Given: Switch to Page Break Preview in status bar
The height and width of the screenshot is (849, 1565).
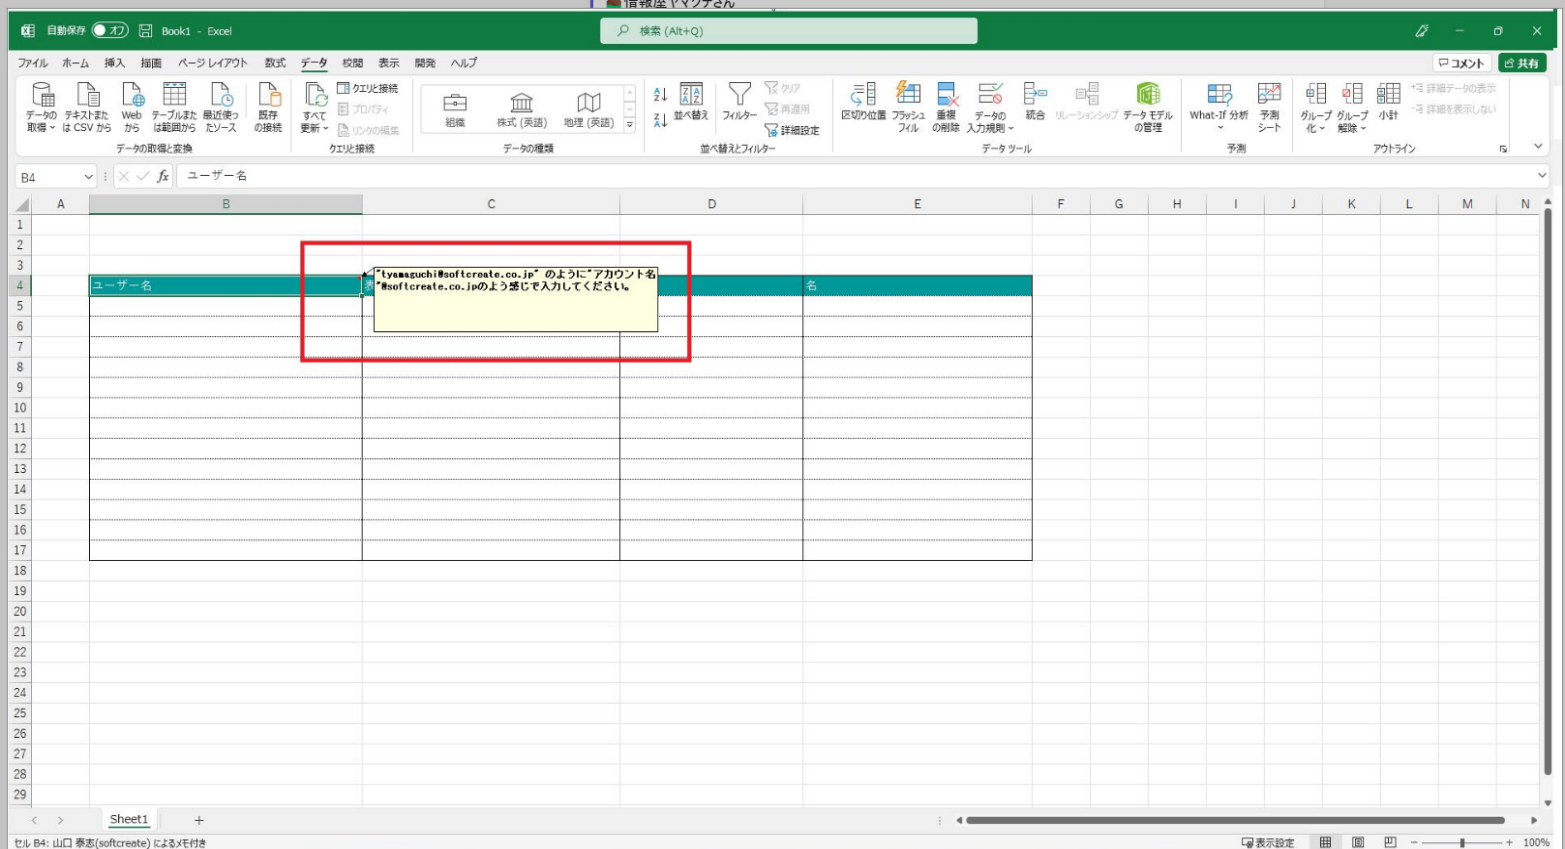Looking at the screenshot, I should click(x=1390, y=842).
